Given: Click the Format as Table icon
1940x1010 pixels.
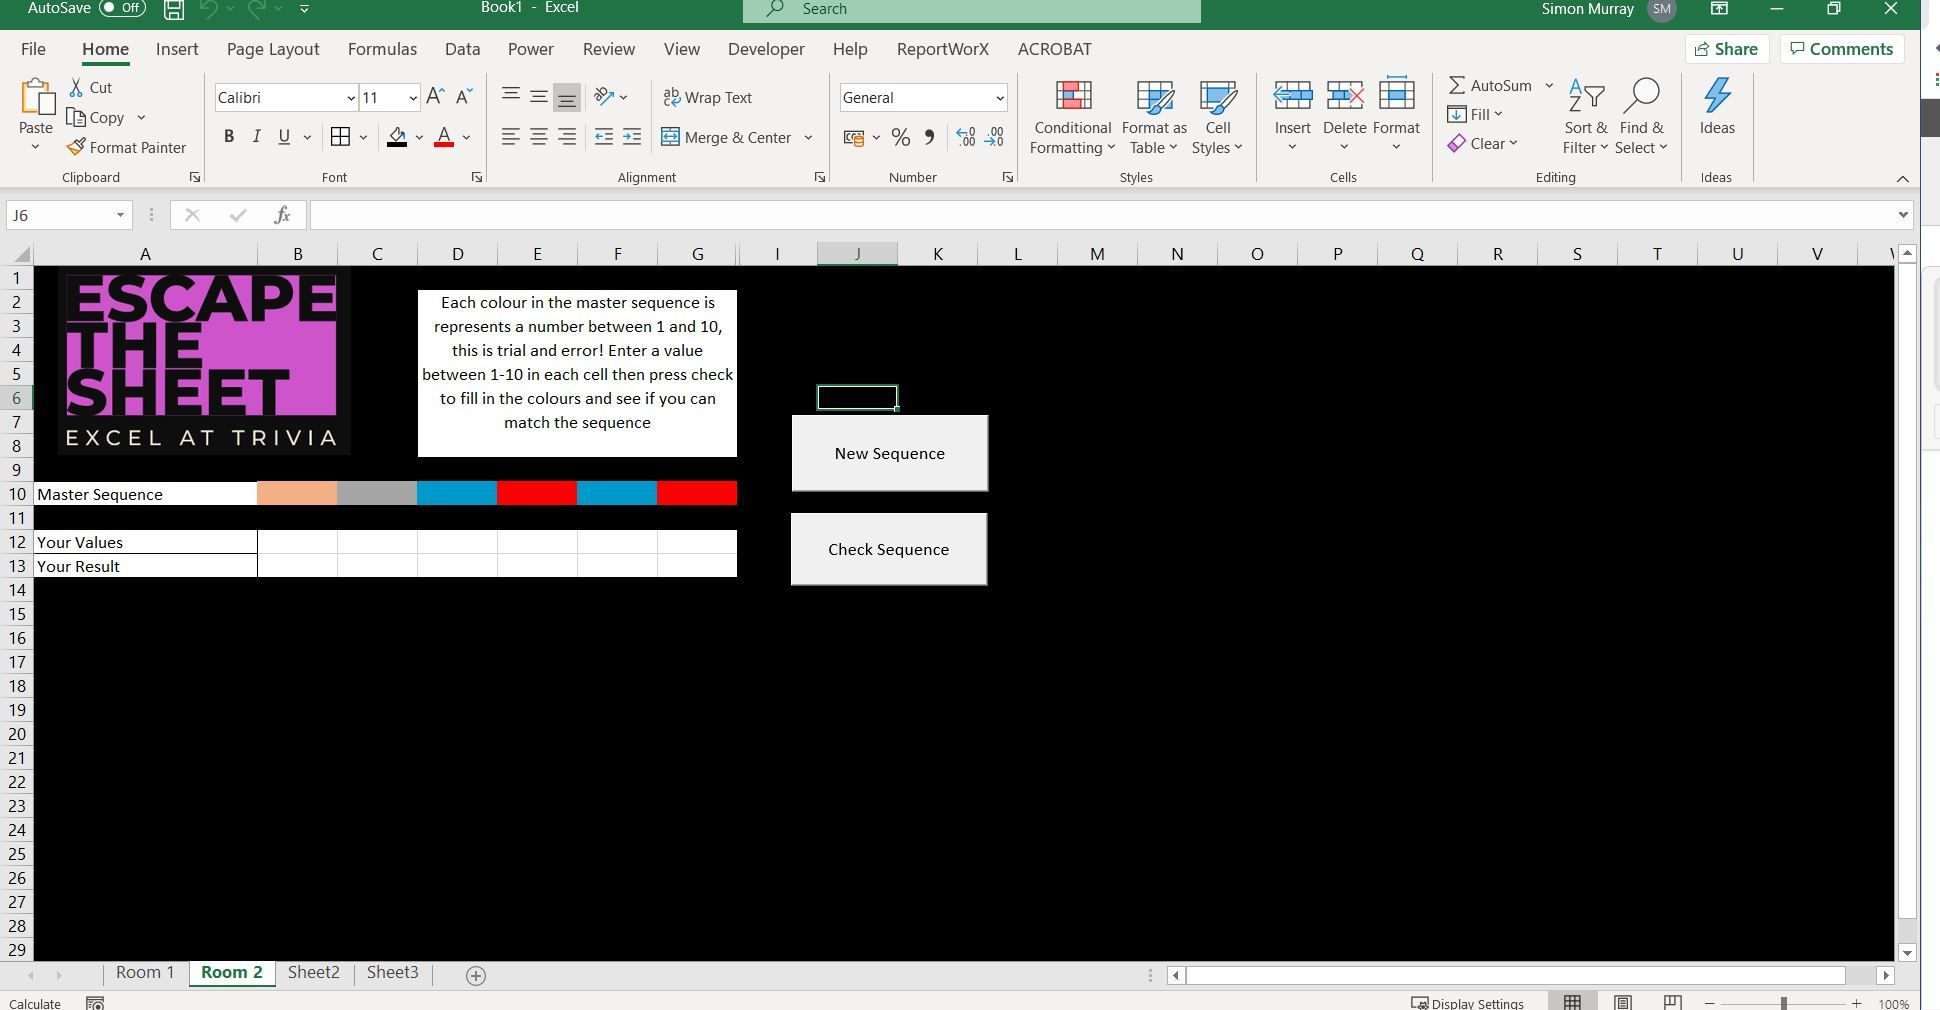Looking at the screenshot, I should pyautogui.click(x=1153, y=115).
